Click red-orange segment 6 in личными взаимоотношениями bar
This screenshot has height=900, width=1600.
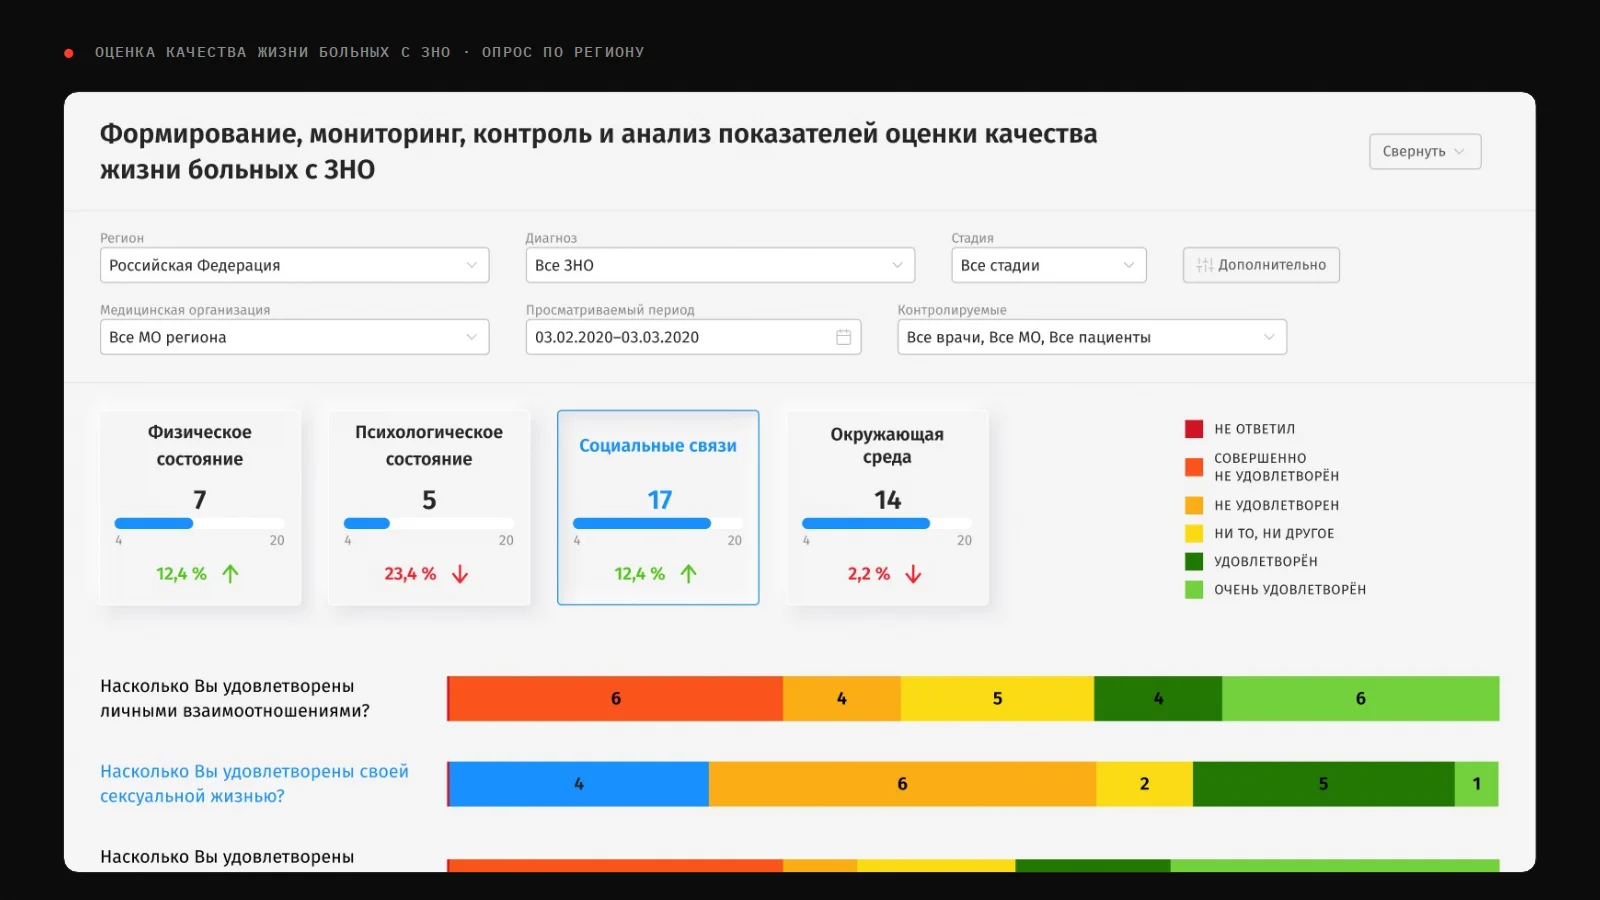(616, 698)
